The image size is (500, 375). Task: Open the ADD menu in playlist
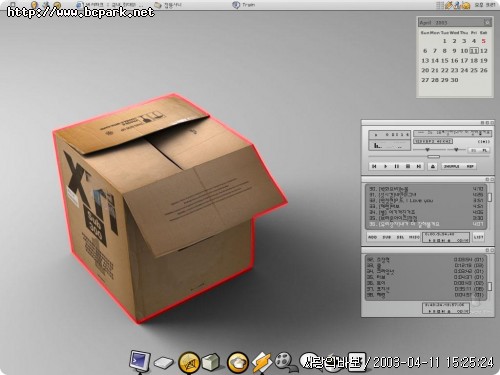click(373, 237)
